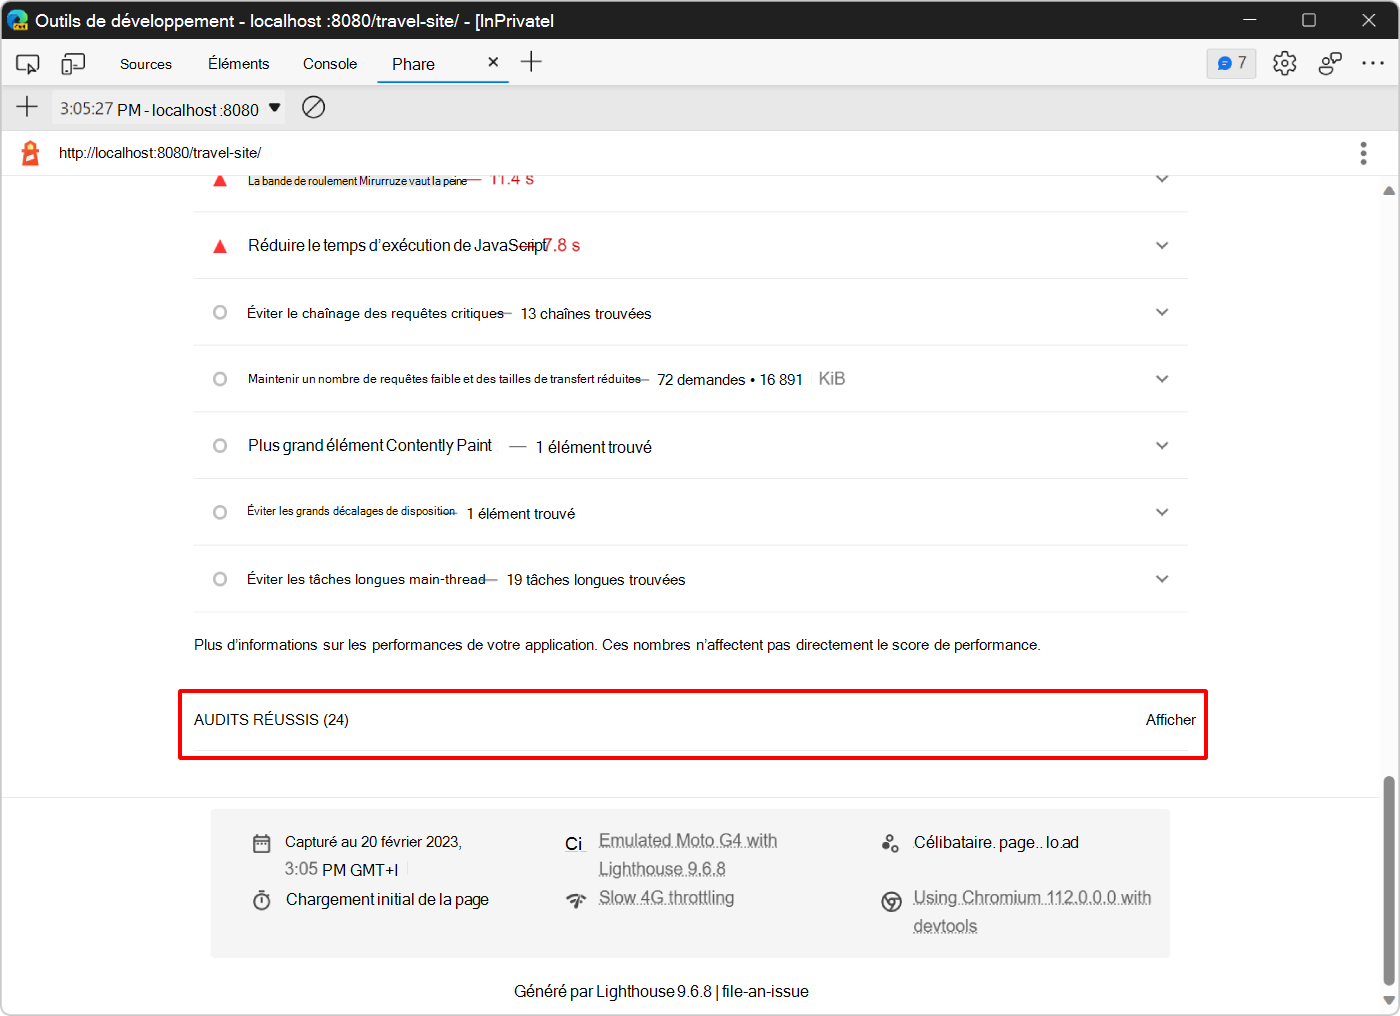The width and height of the screenshot is (1400, 1016).
Task: Click "Chargement initial de la page" text
Action: pos(387,900)
